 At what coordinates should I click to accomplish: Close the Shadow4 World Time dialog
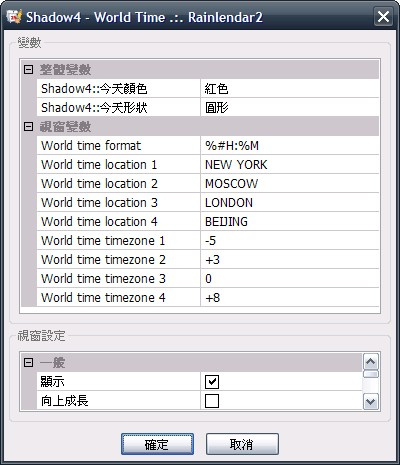(383, 17)
